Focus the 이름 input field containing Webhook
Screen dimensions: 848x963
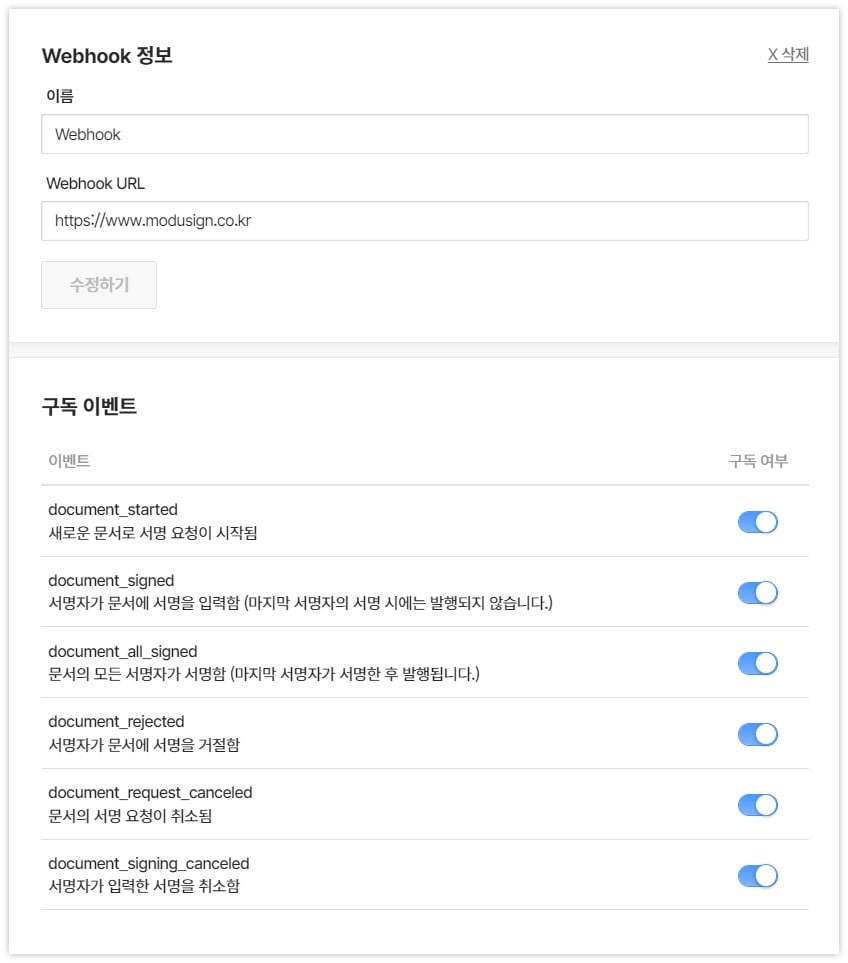[x=424, y=134]
